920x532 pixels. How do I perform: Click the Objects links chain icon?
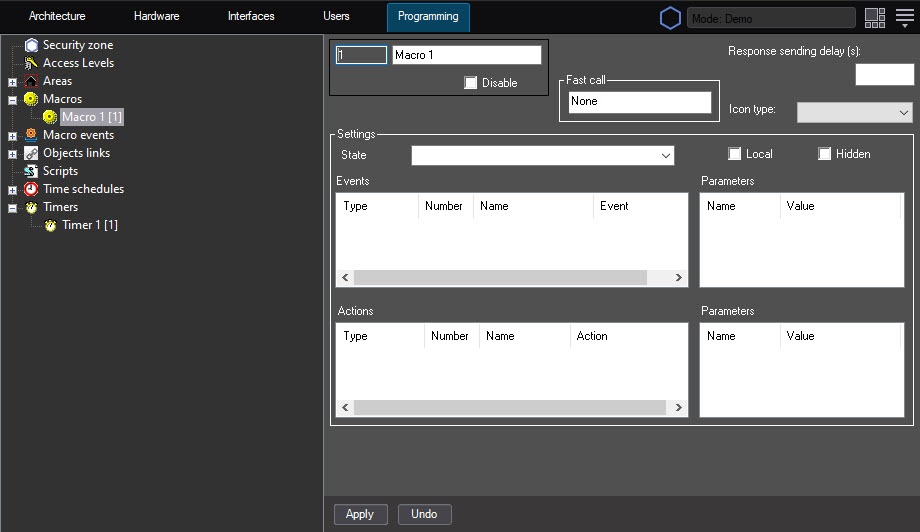pyautogui.click(x=31, y=153)
